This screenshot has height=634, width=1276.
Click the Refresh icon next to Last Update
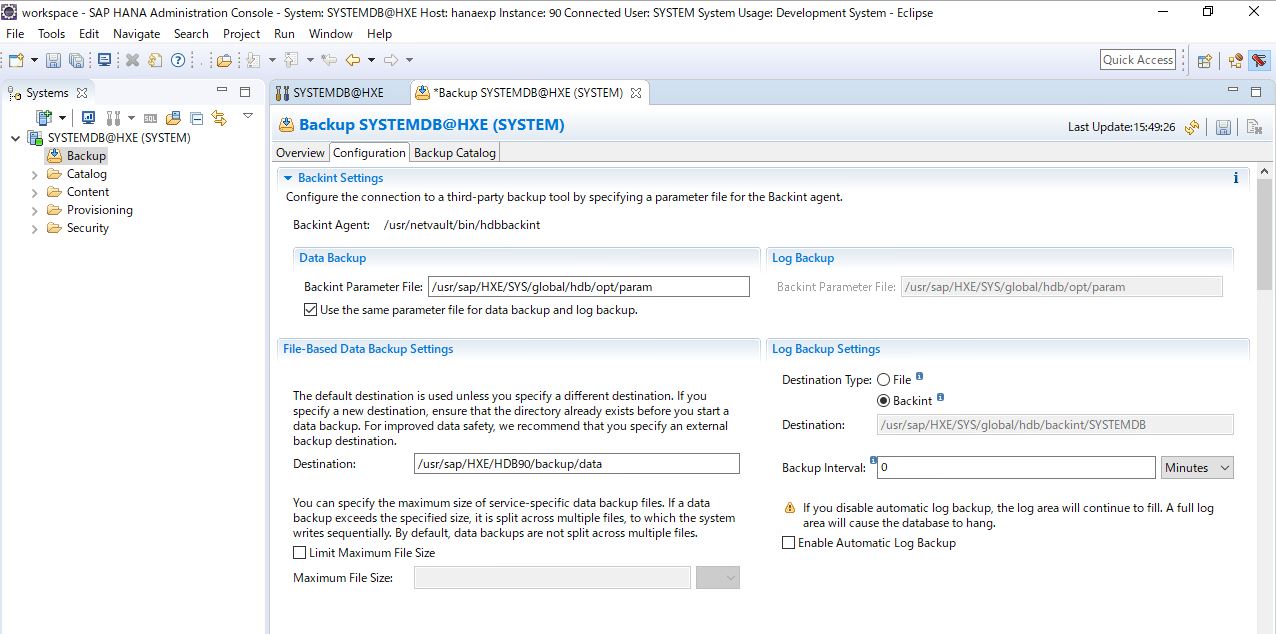[x=1192, y=127]
